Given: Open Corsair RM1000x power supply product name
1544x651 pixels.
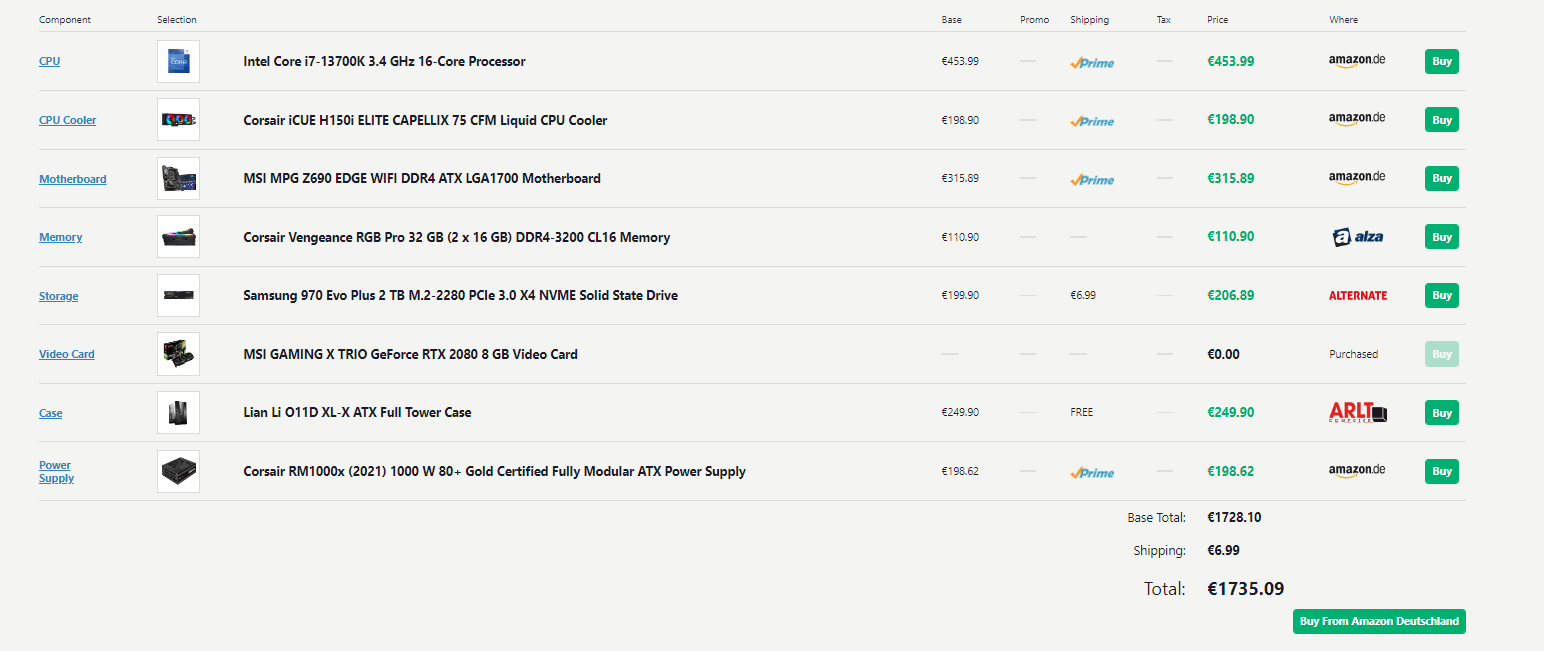Looking at the screenshot, I should tap(494, 471).
